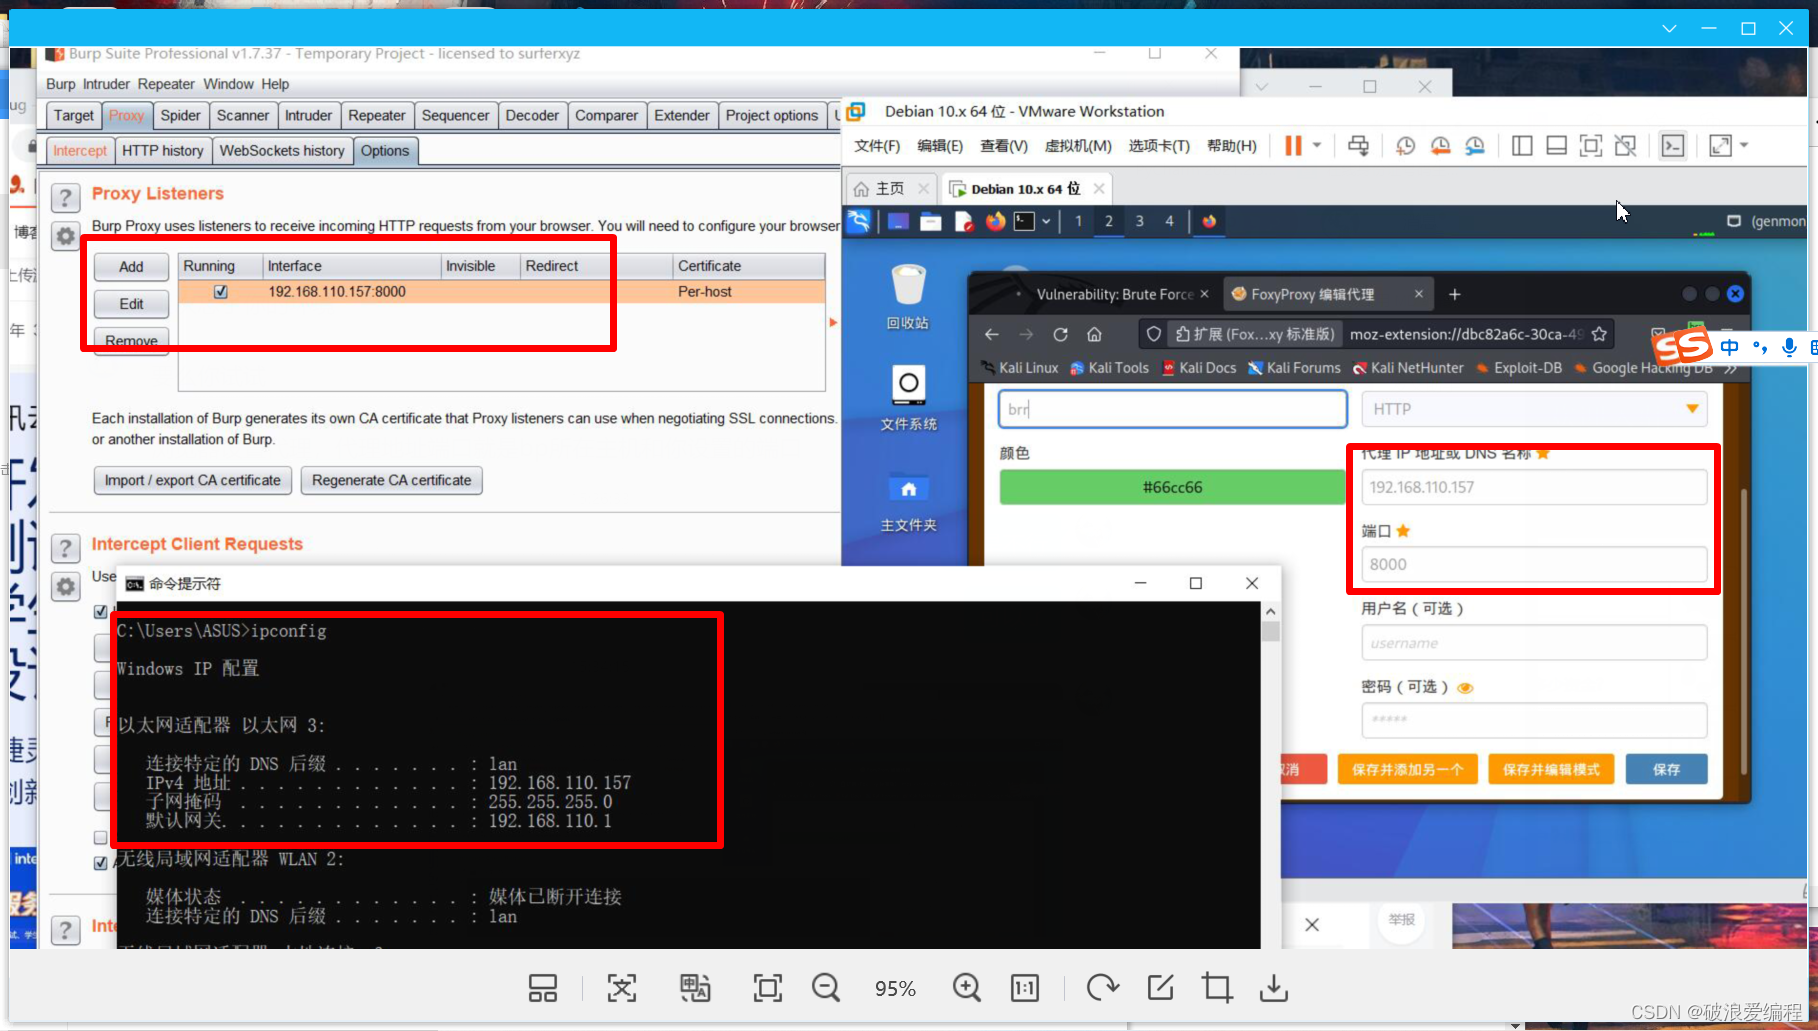Click proxy IP address field 192.168.110.157
The width and height of the screenshot is (1818, 1031).
pos(1534,487)
